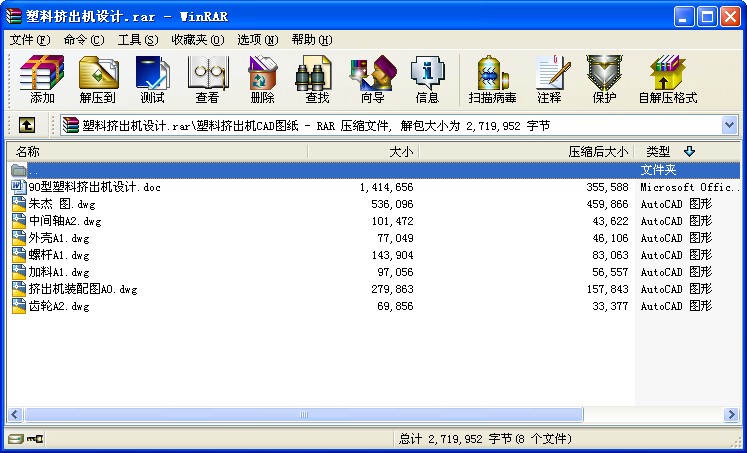This screenshot has height=453, width=747.
Task: Click the parent folder icon in ".." row
Action: [19, 170]
